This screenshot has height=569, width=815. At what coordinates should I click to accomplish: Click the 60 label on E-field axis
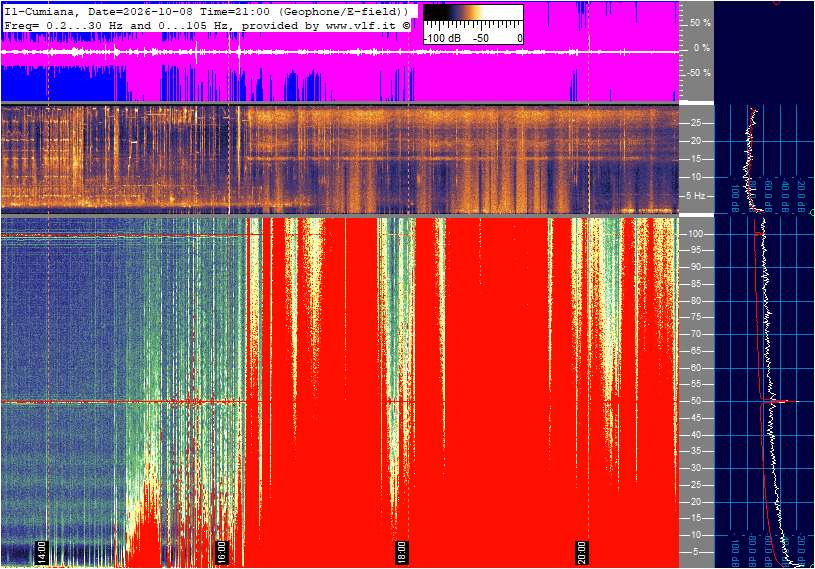pyautogui.click(x=695, y=368)
